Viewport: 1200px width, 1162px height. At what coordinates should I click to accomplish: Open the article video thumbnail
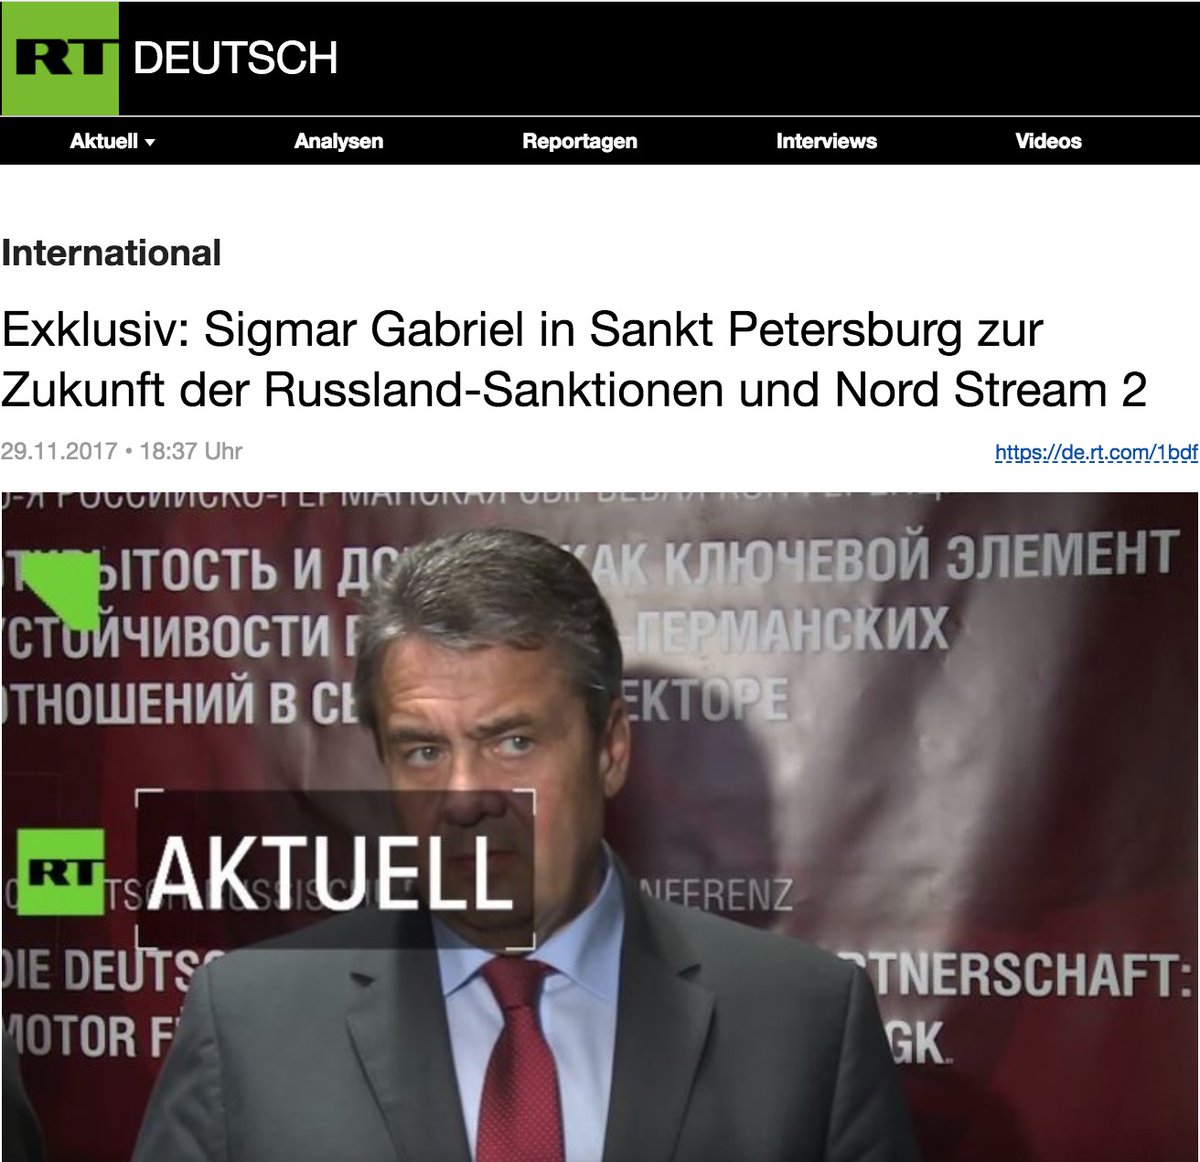600,826
